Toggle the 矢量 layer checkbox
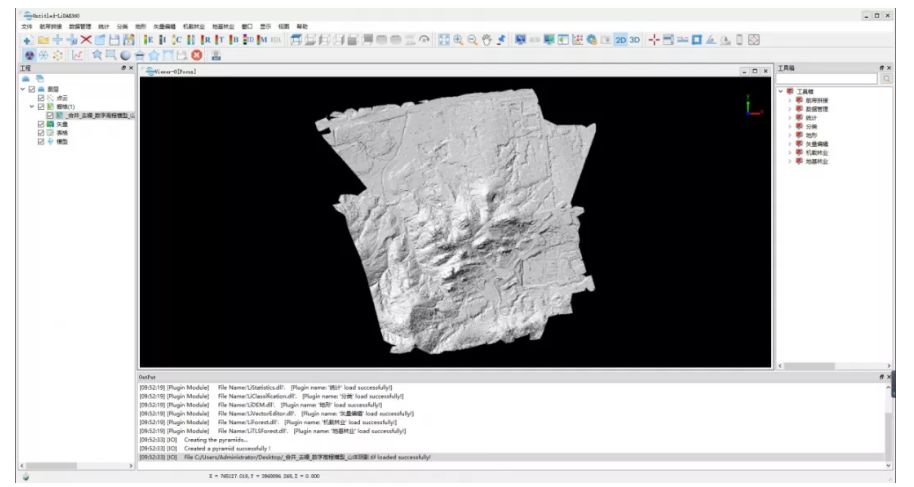The image size is (914, 487). [41, 124]
